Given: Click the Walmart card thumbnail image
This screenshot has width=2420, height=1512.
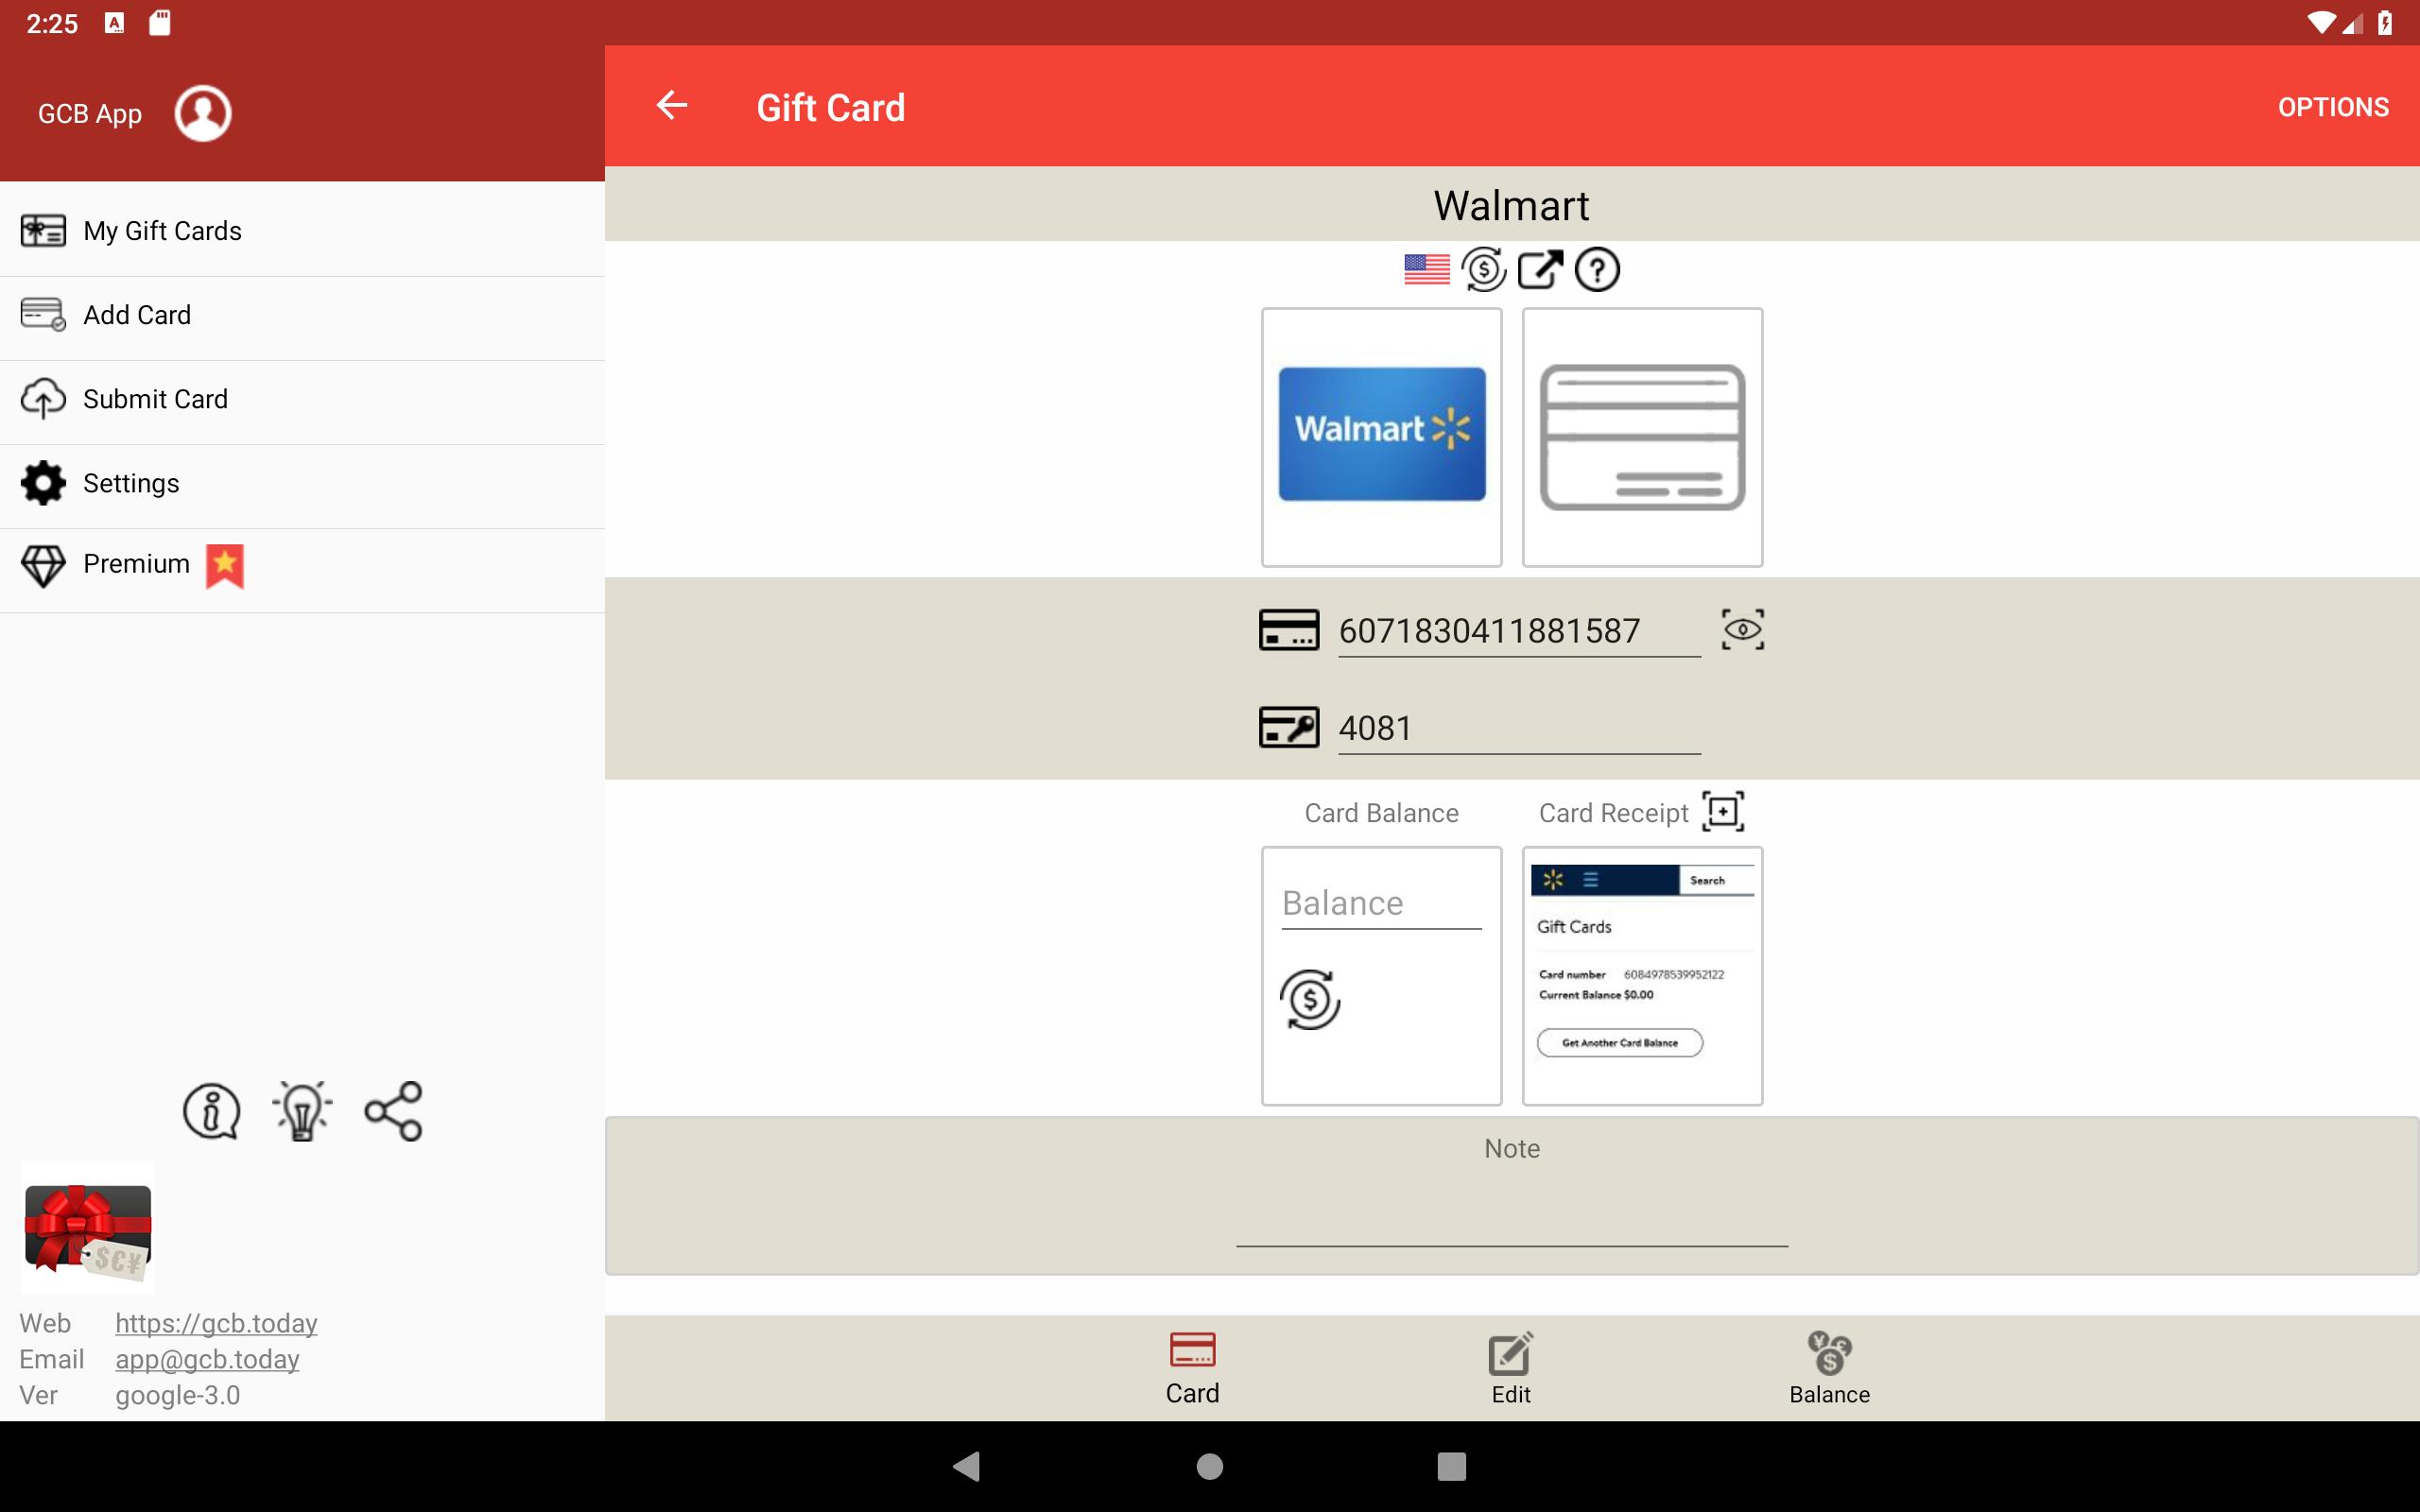Looking at the screenshot, I should pyautogui.click(x=1380, y=436).
